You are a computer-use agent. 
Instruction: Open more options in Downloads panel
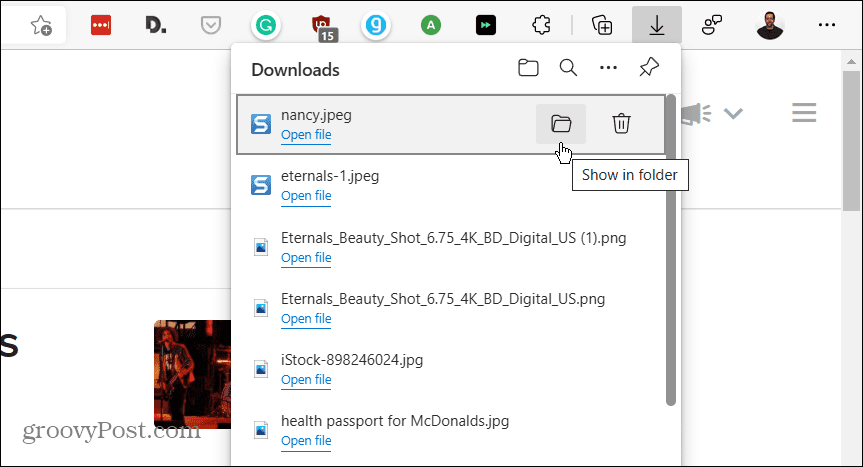coord(608,69)
